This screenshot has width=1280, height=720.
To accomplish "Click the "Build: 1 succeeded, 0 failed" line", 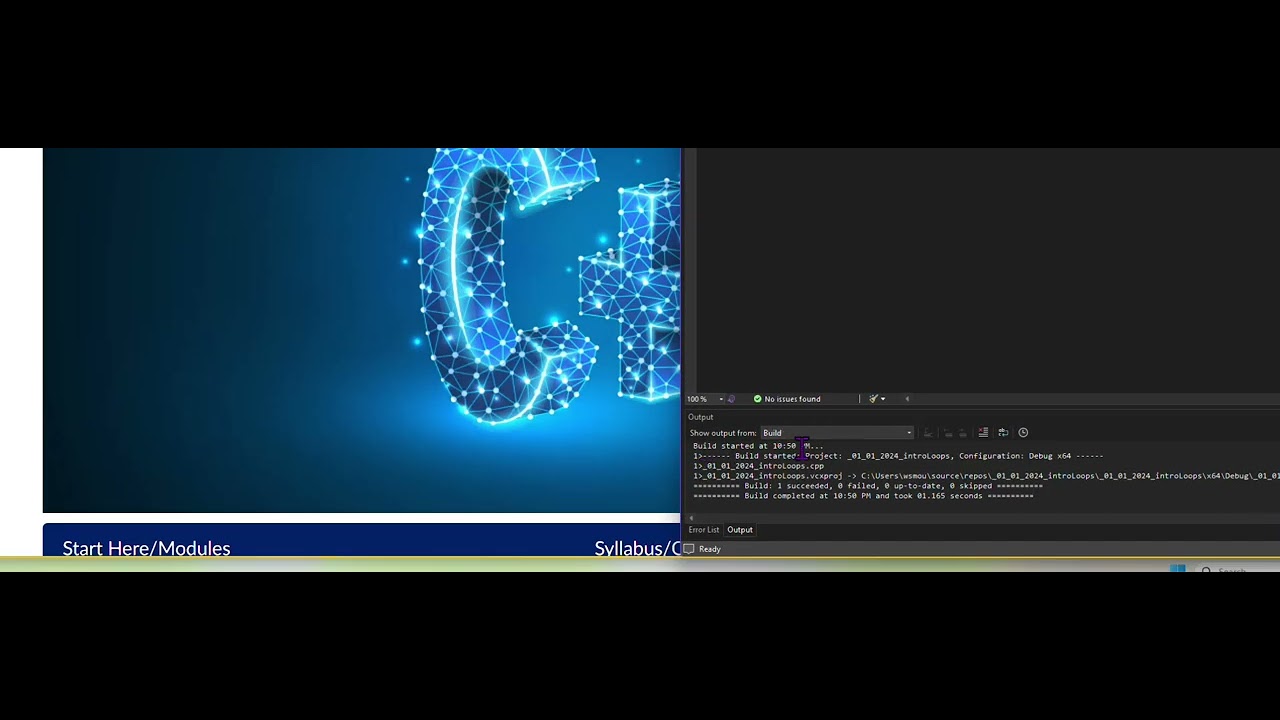I will tap(868, 486).
